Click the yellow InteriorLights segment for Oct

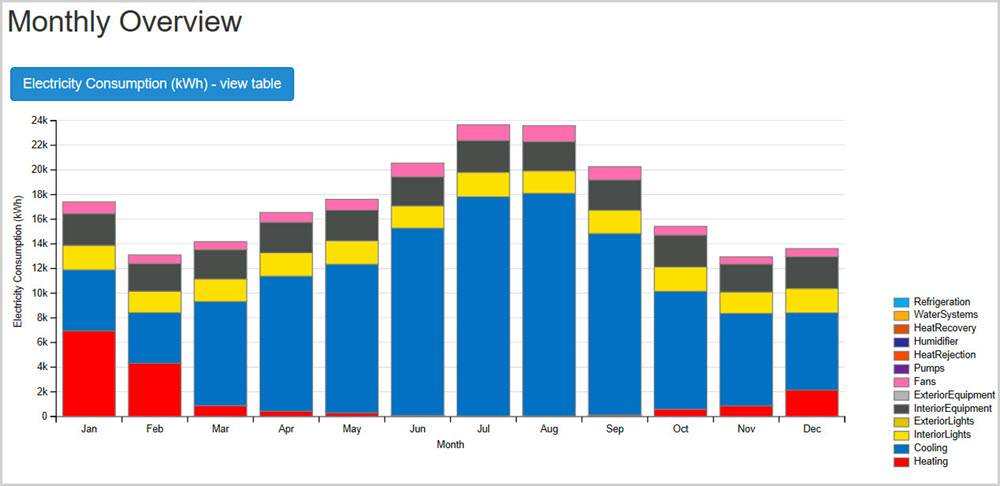coord(680,279)
